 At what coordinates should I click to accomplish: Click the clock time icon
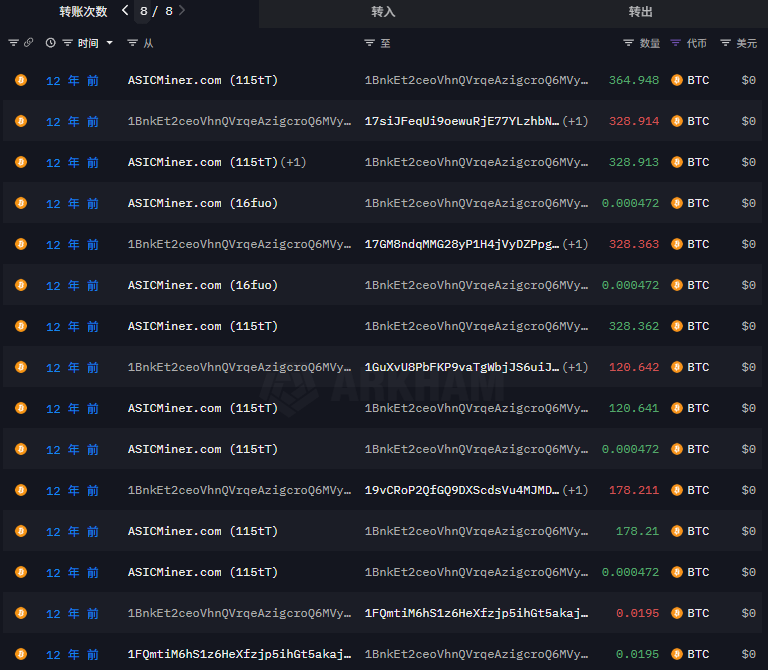tap(50, 43)
